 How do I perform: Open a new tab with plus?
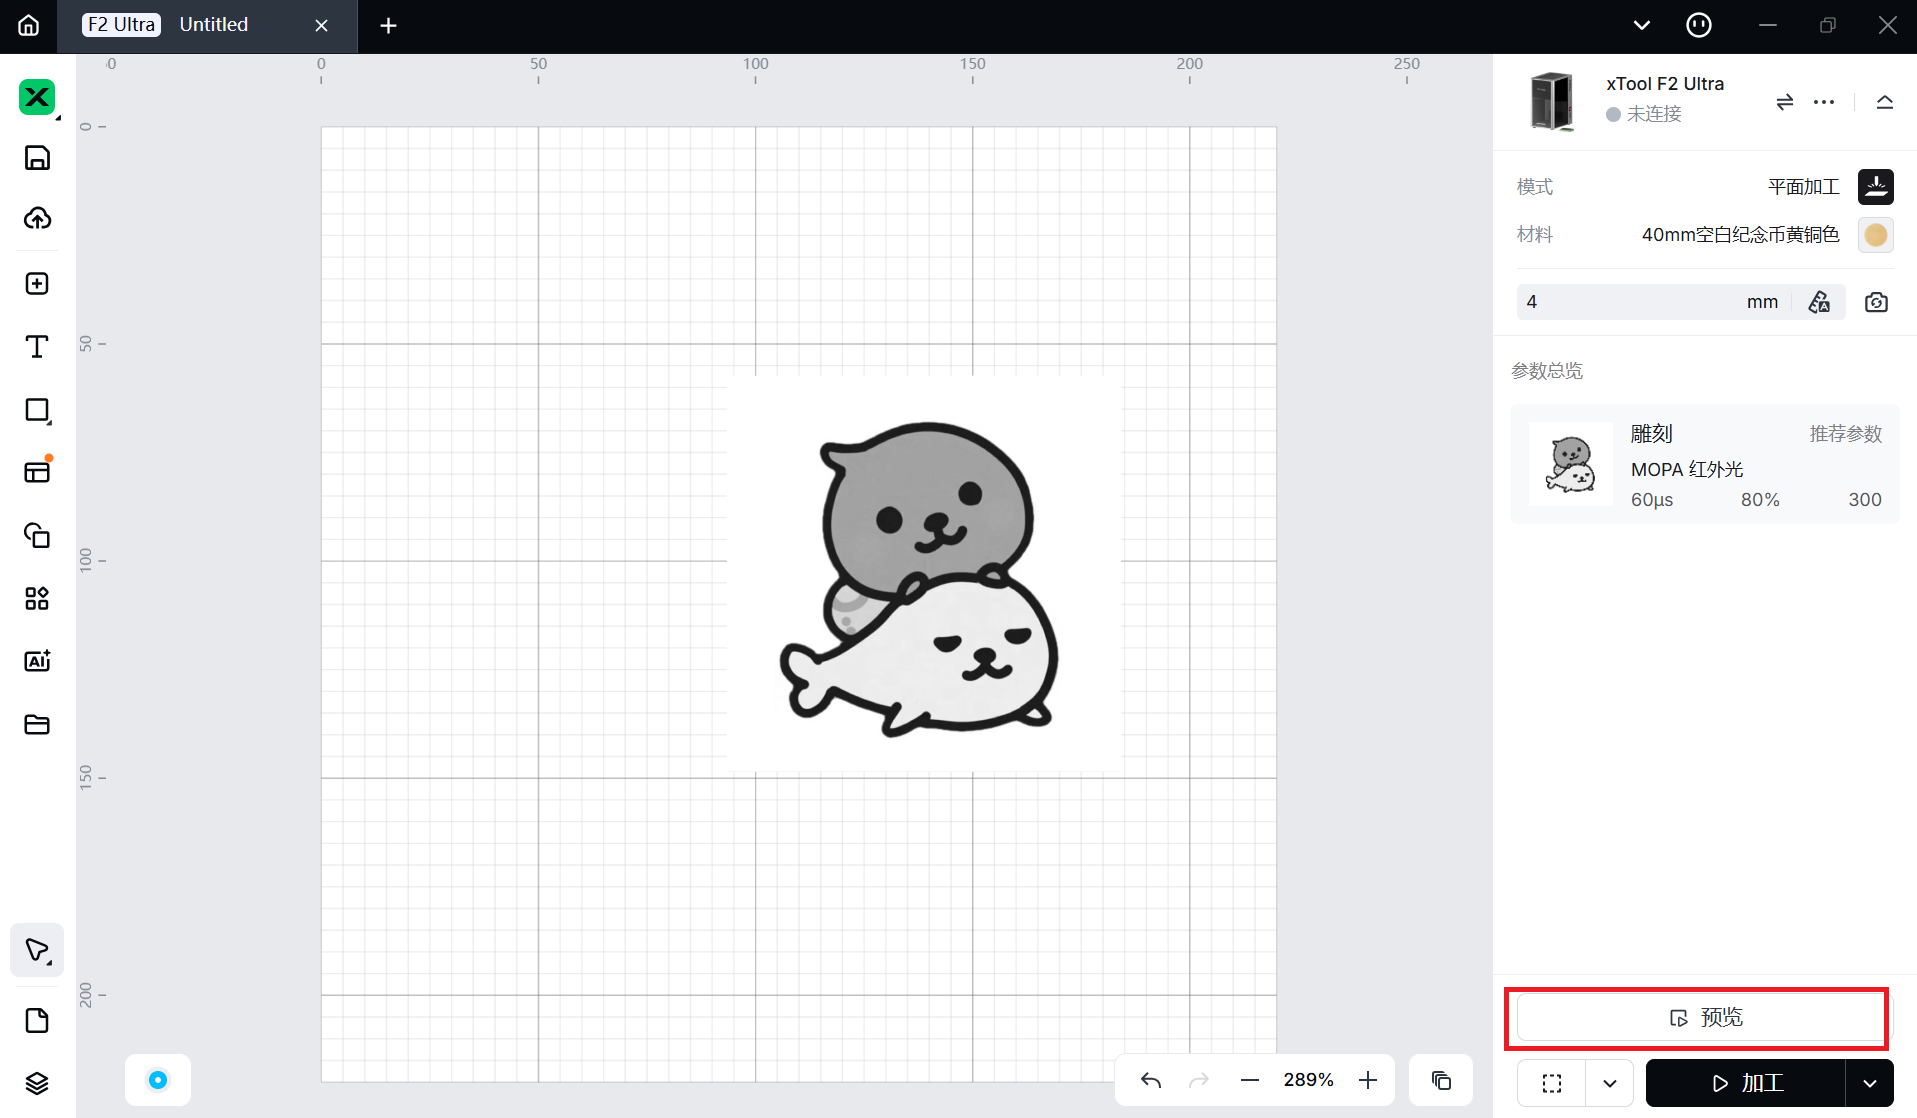[x=389, y=26]
